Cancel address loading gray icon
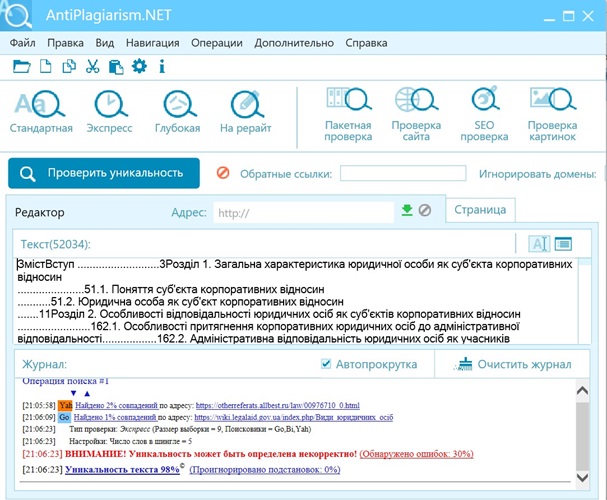This screenshot has width=607, height=500. [x=425, y=211]
